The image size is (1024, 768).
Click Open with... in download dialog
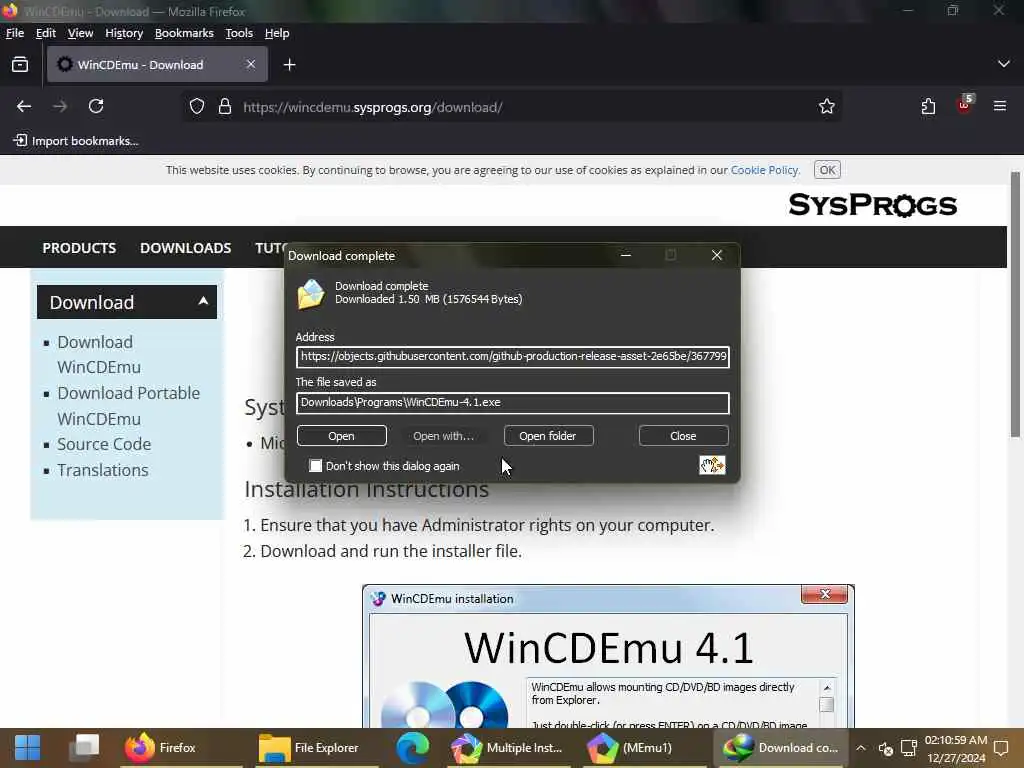[443, 436]
